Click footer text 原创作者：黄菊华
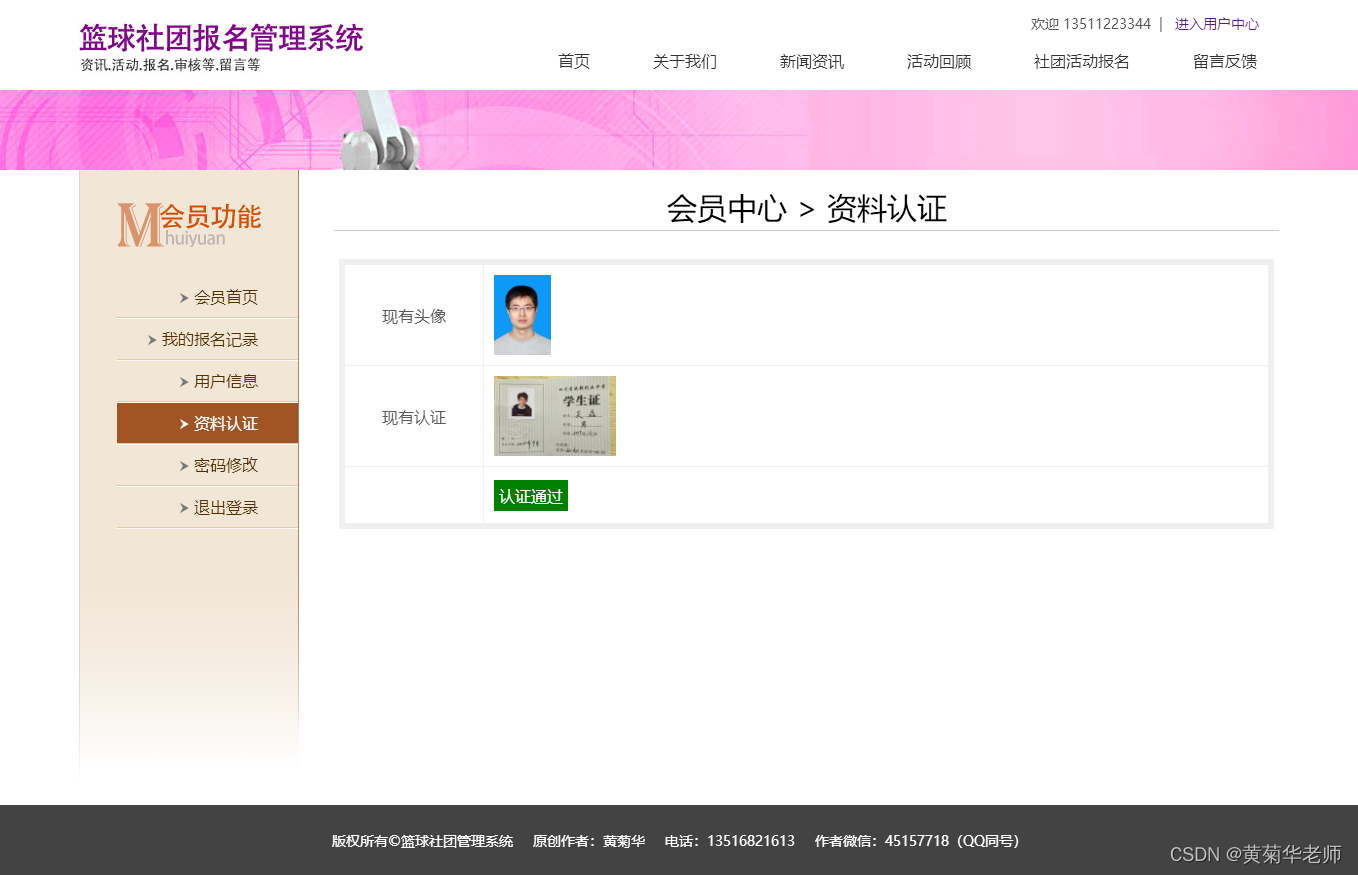Screen dimensions: 1358x875 (589, 841)
